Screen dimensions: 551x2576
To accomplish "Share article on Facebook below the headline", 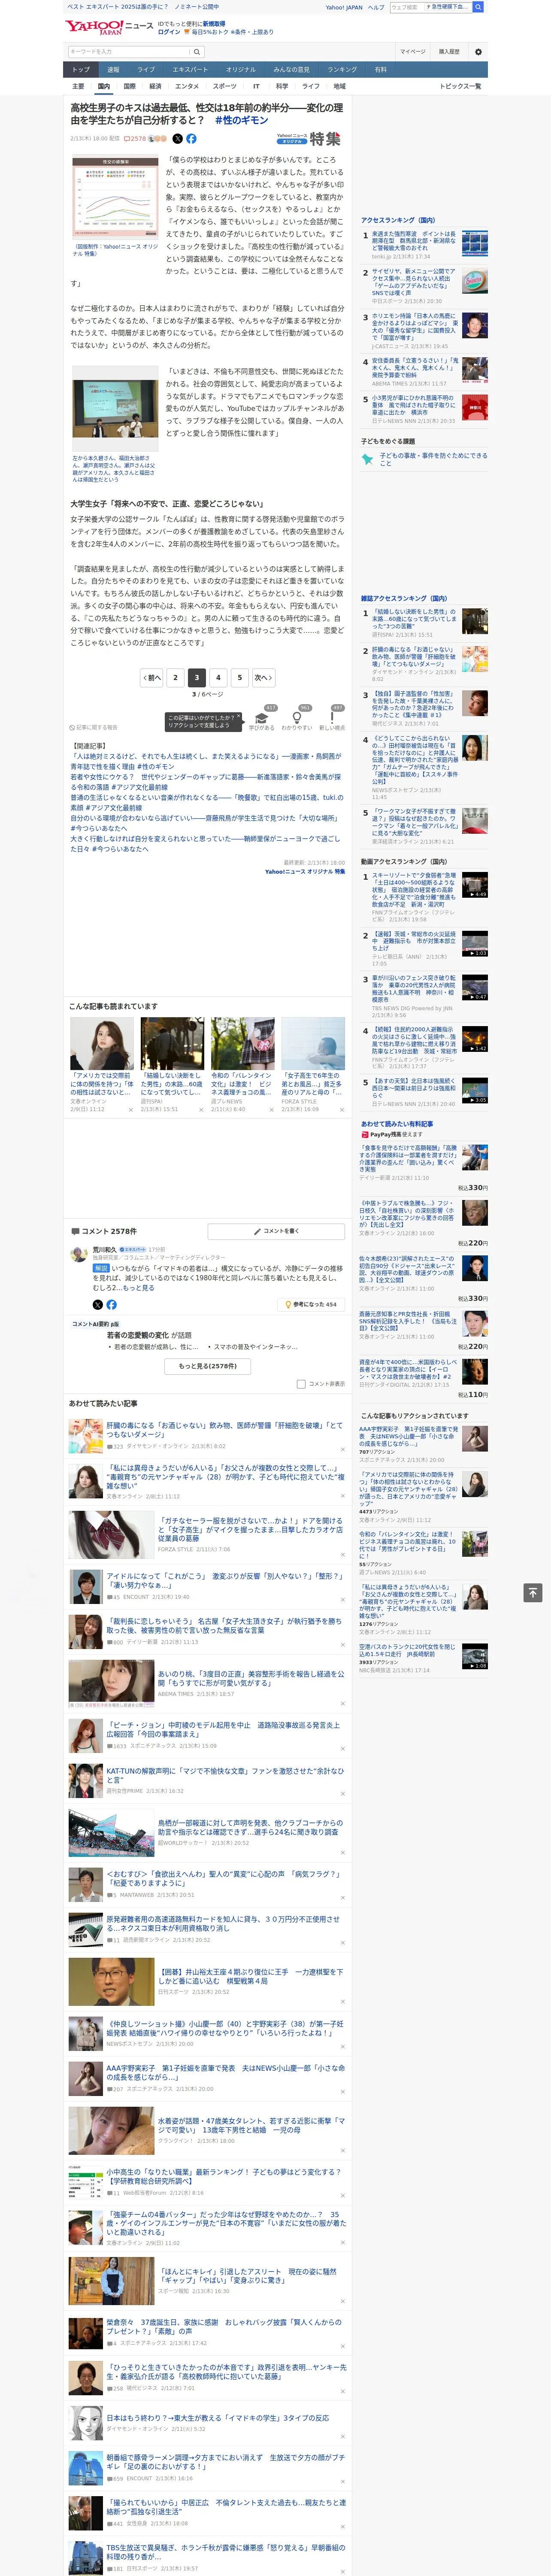I will pos(191,139).
